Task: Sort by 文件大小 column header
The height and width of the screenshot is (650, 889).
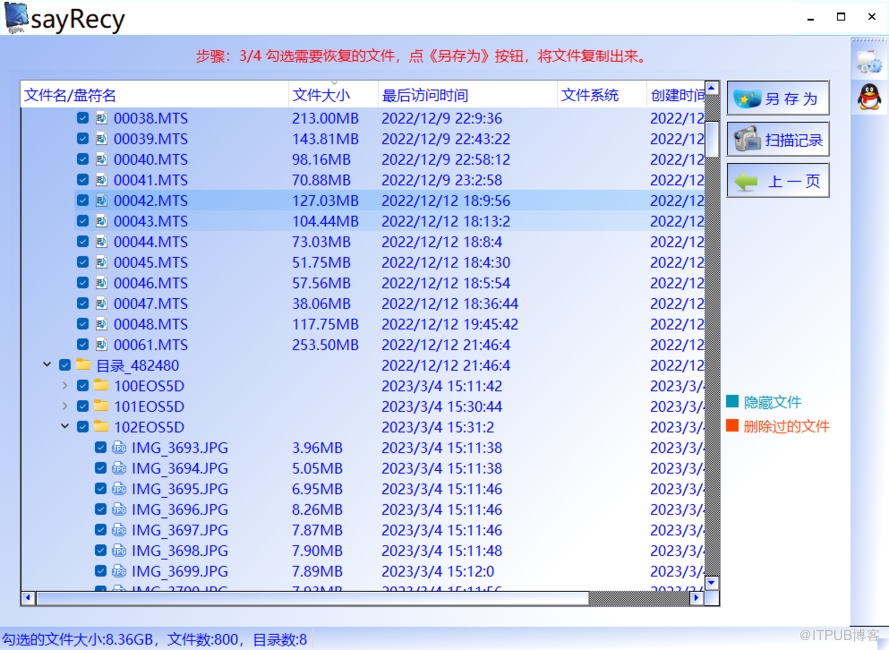Action: tap(333, 95)
